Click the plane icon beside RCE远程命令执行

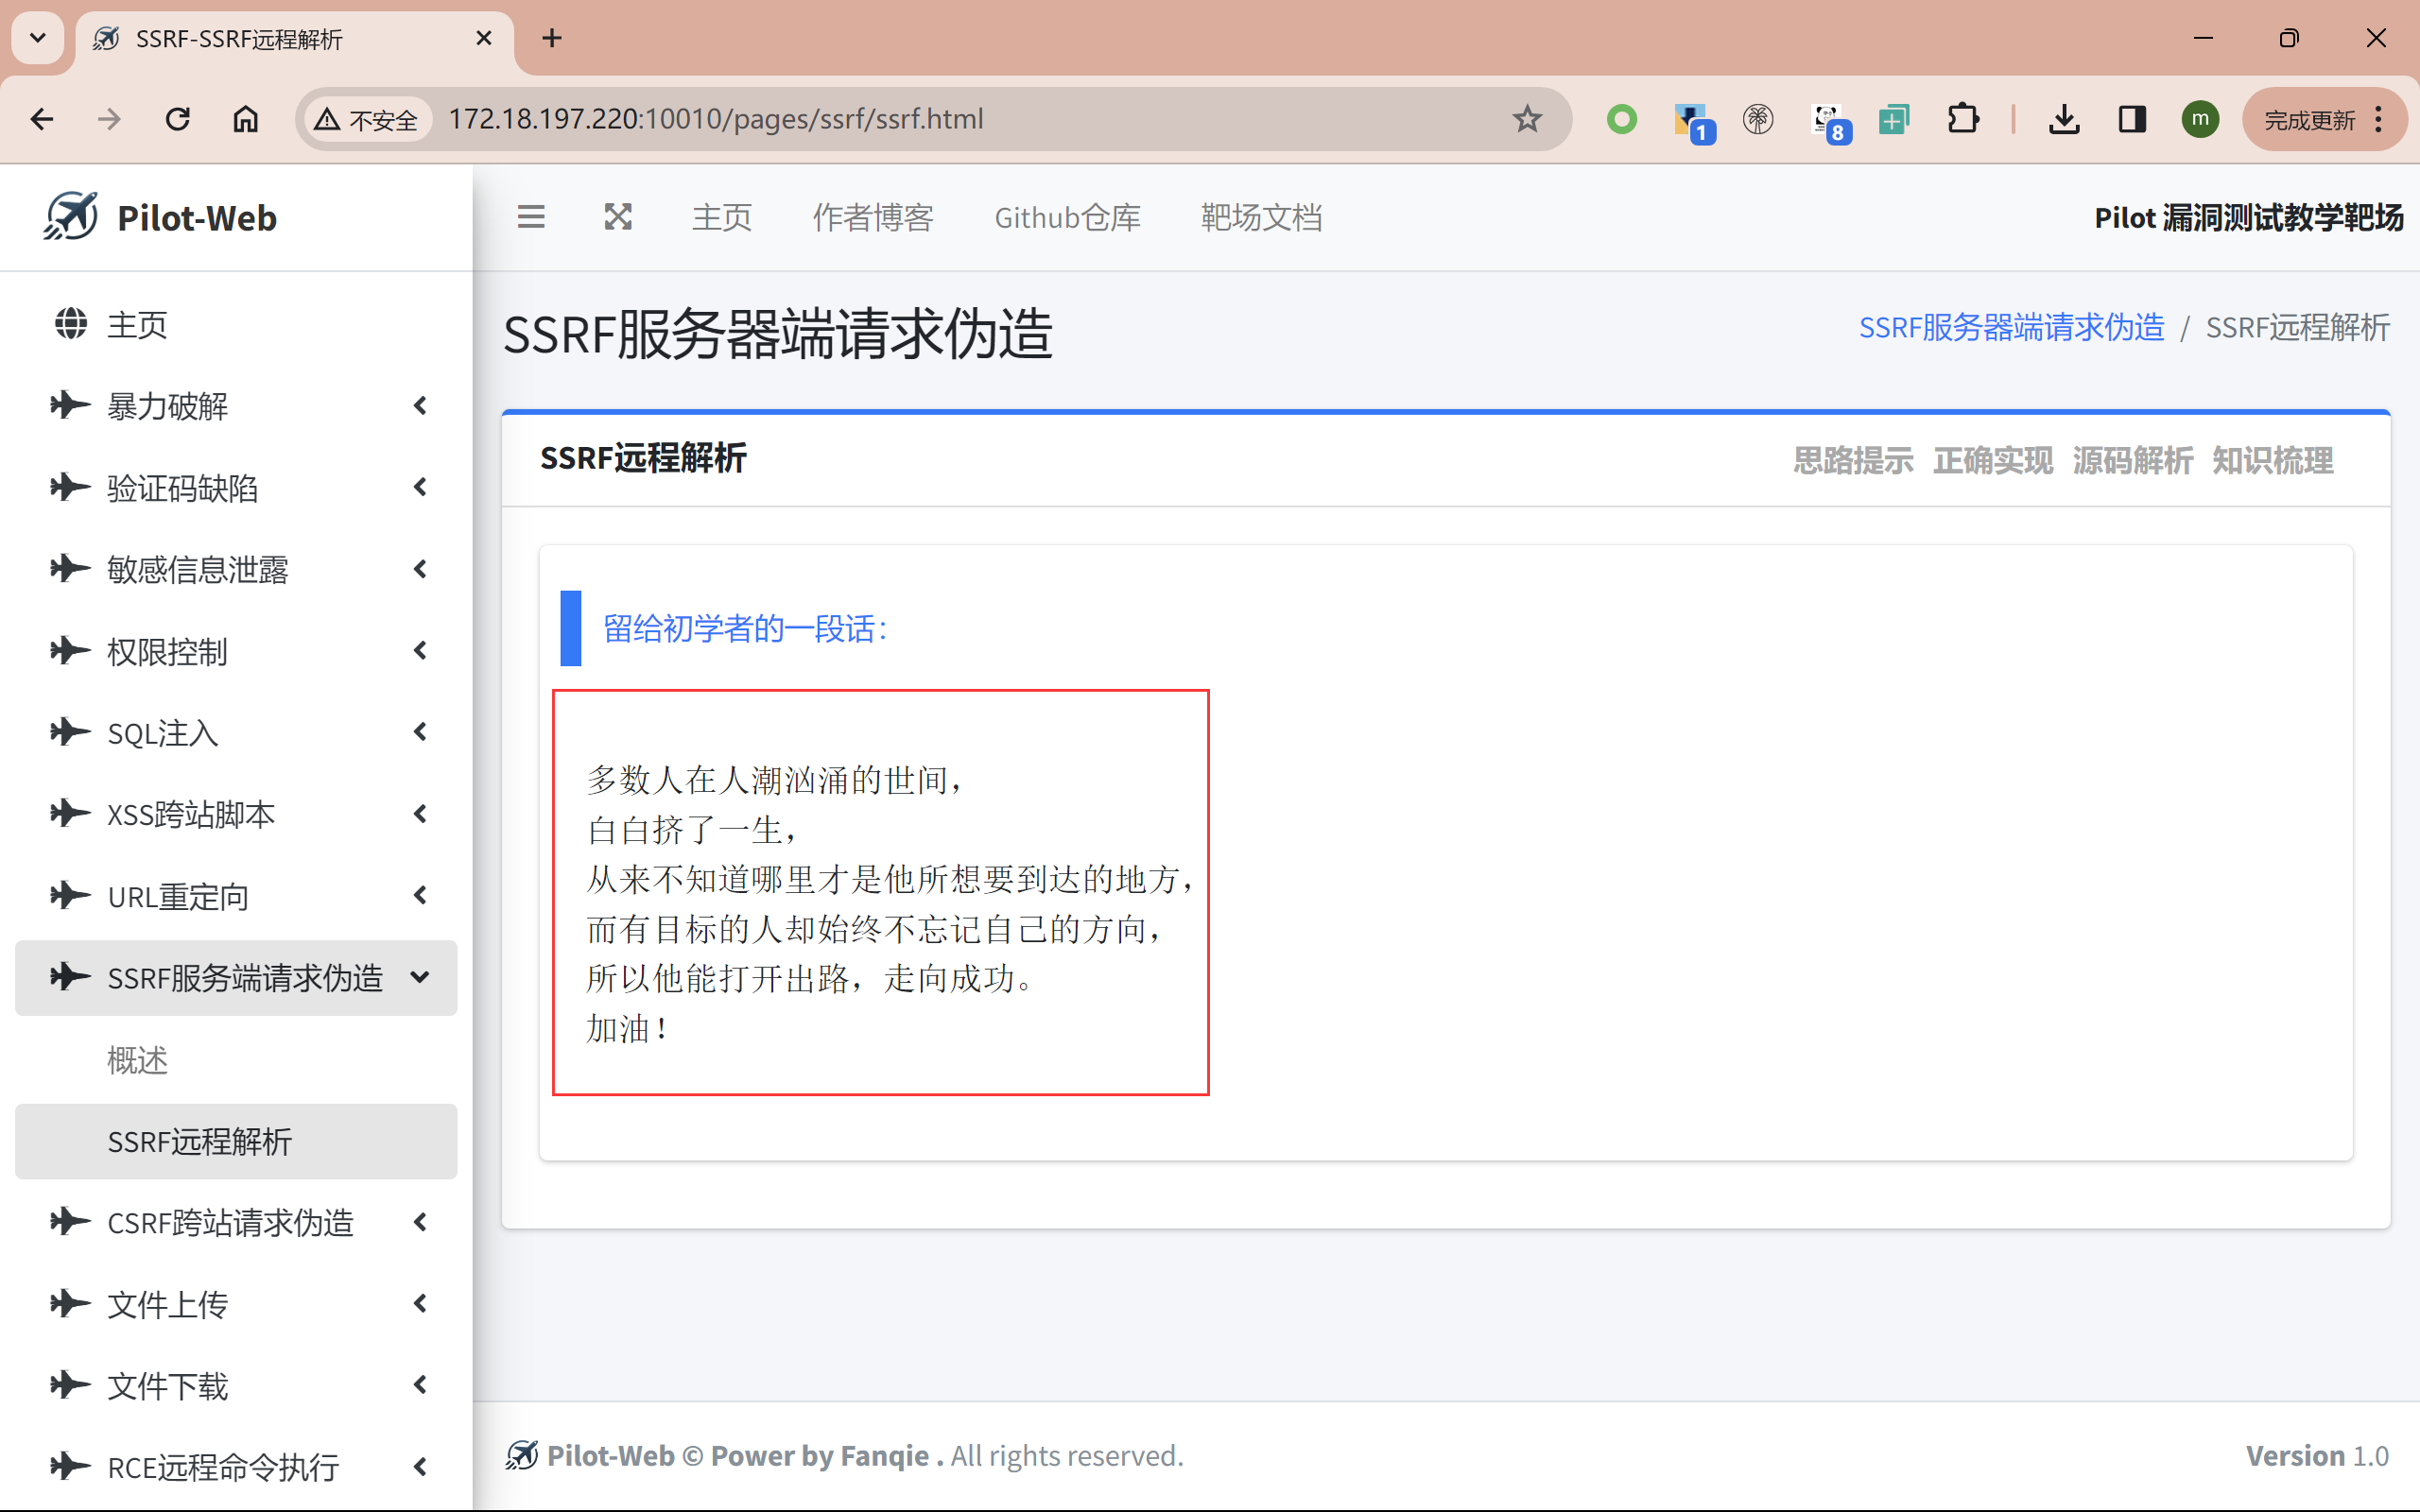point(70,1467)
